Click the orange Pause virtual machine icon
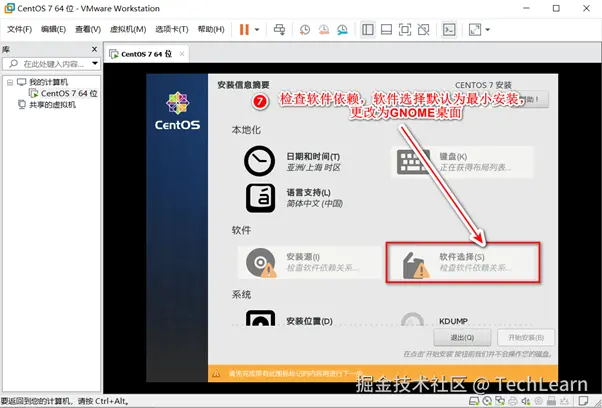602x408 pixels. 244,30
